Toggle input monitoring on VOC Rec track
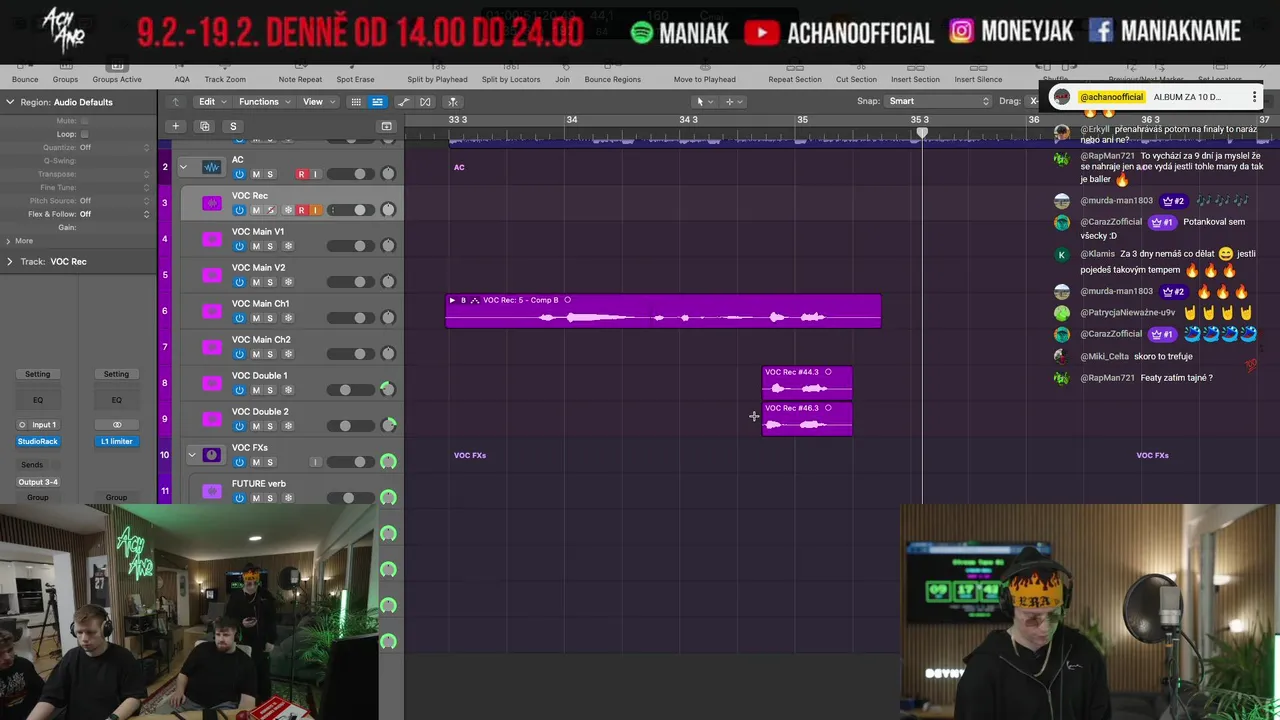This screenshot has height=720, width=1280. pos(315,210)
